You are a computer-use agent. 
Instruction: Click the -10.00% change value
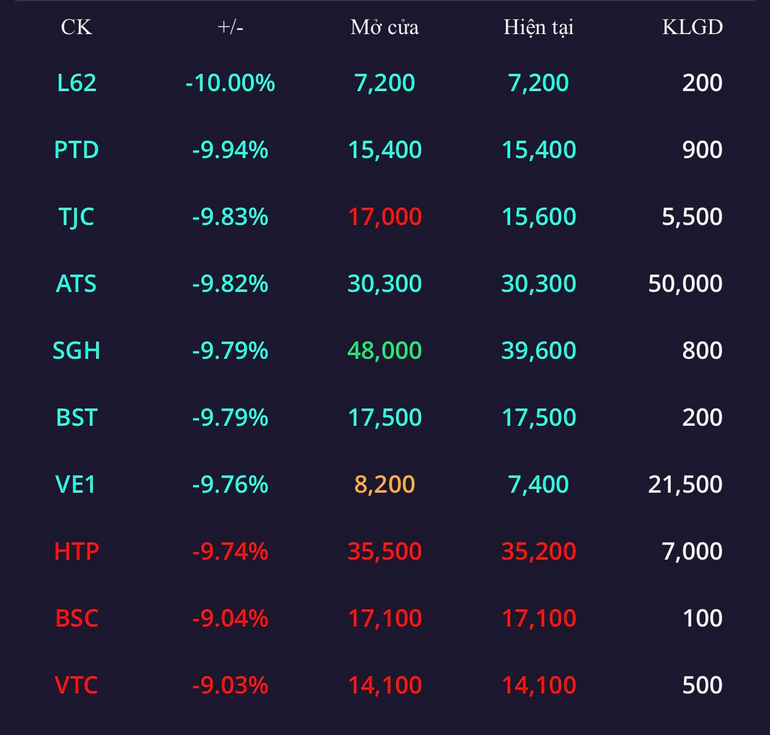tap(230, 82)
